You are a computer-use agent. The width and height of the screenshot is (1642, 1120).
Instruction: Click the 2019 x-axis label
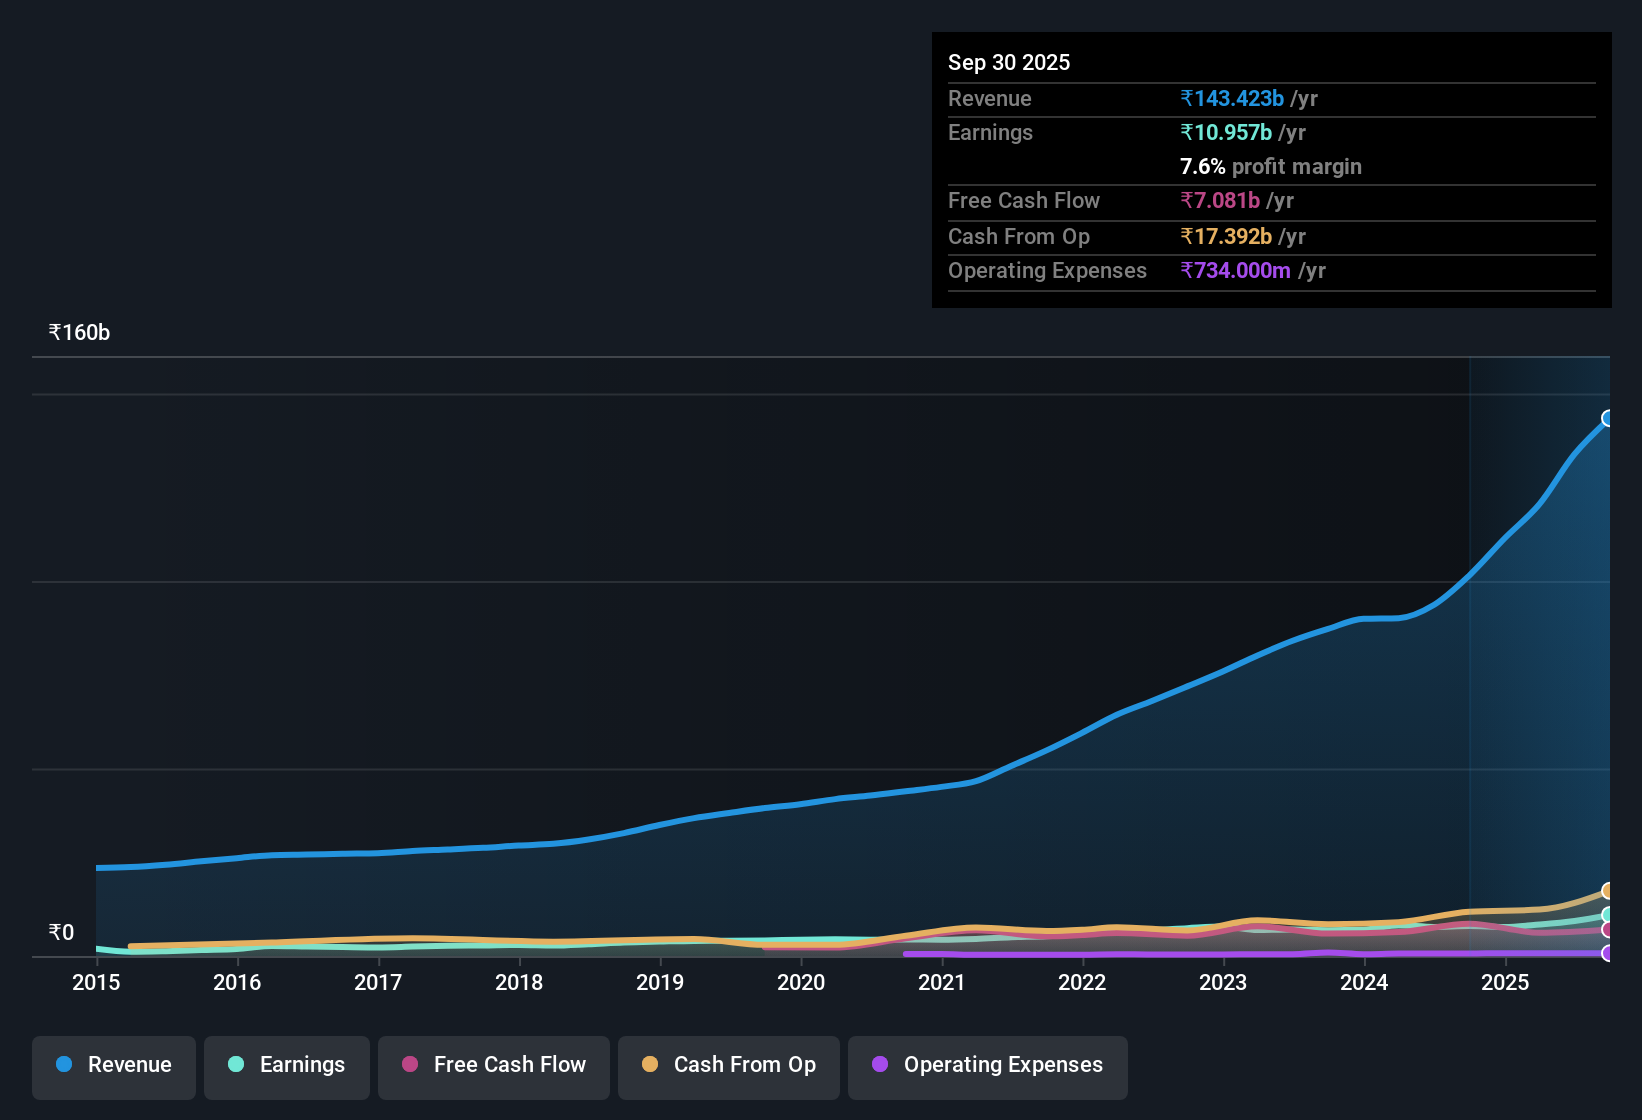[660, 983]
